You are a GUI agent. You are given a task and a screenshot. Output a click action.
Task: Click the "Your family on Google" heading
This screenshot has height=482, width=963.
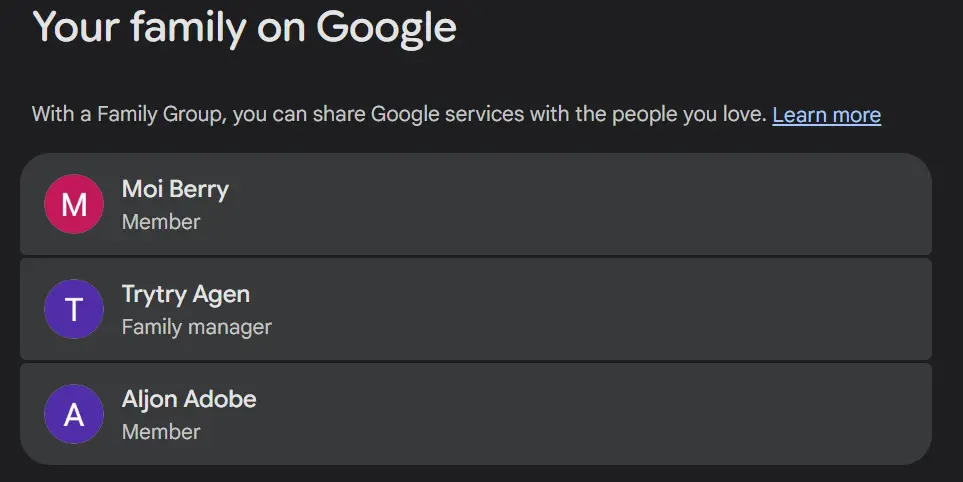(244, 28)
